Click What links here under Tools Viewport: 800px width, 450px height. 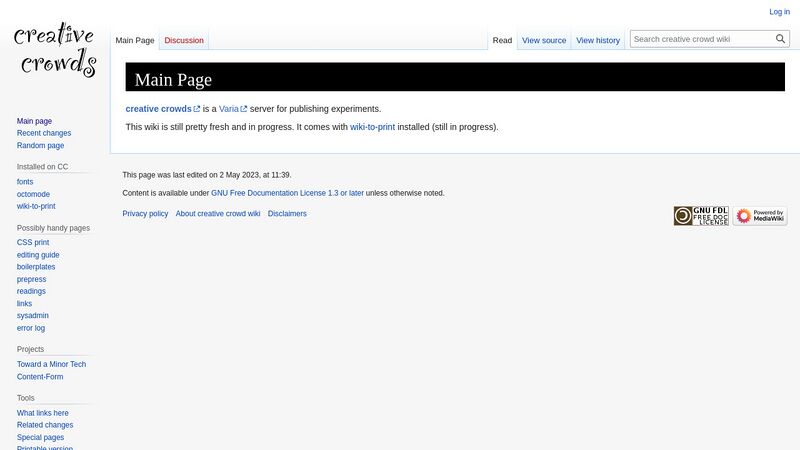(43, 413)
